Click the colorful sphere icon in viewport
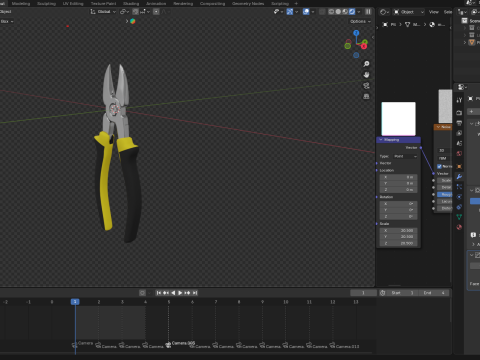The width and height of the screenshot is (480, 360). pyautogui.click(x=133, y=21)
